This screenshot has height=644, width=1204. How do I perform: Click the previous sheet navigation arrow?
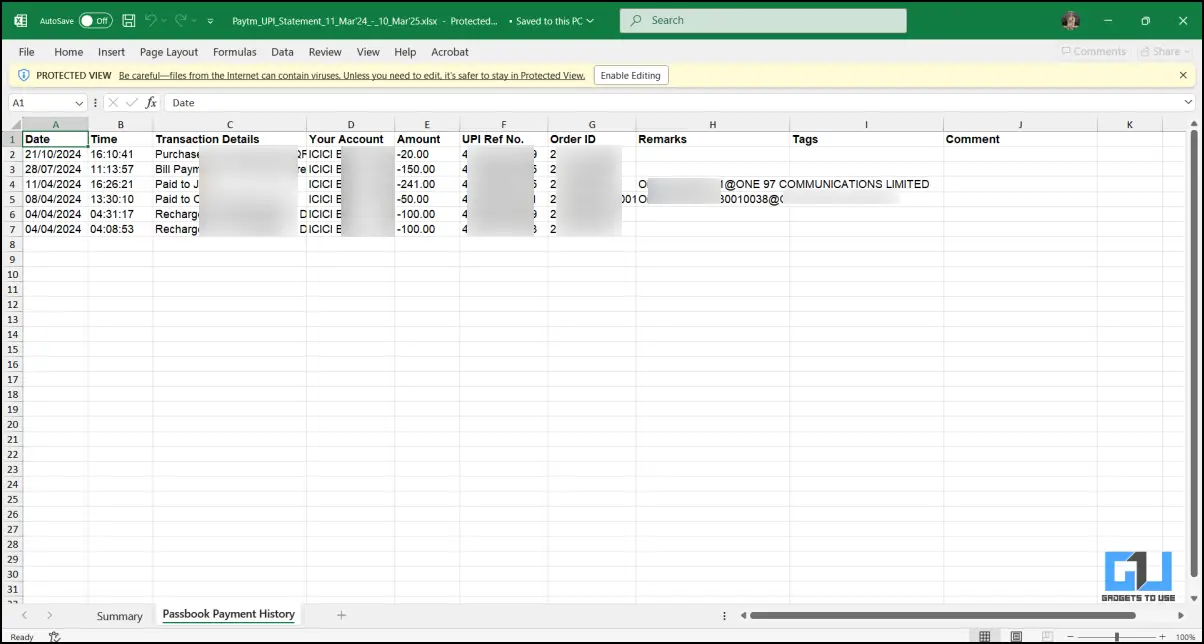(x=25, y=615)
